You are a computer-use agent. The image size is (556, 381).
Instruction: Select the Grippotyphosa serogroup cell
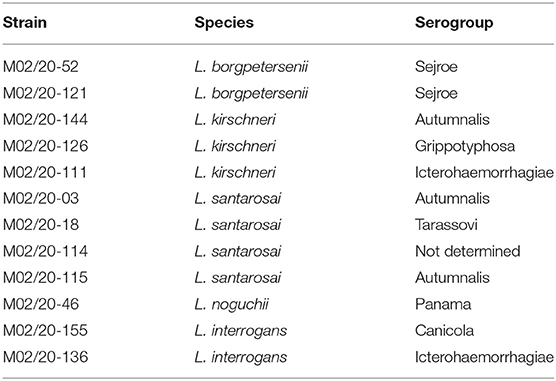click(x=465, y=146)
